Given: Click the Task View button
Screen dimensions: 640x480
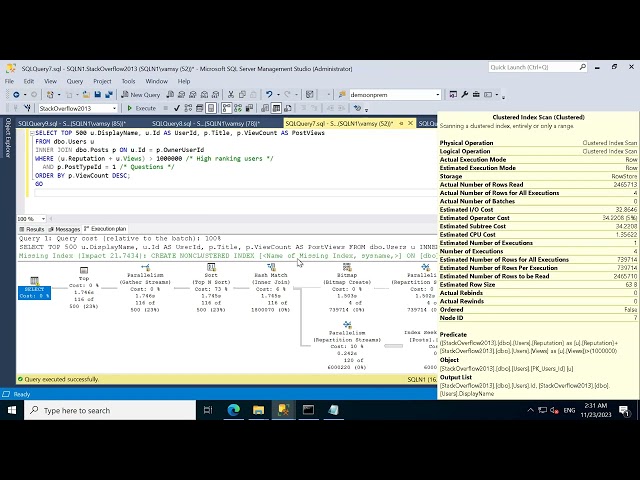Looking at the screenshot, I should (x=208, y=410).
